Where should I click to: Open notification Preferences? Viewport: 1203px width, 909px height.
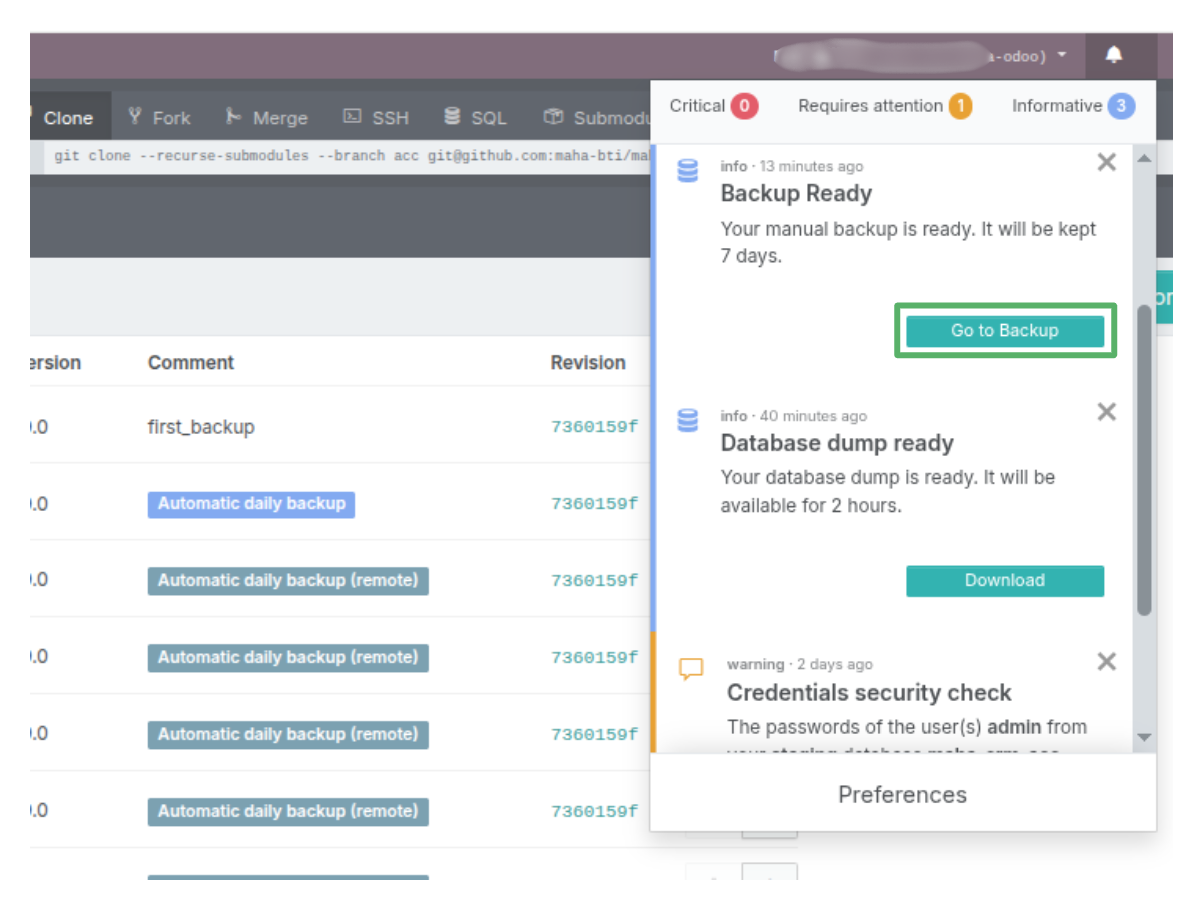902,795
